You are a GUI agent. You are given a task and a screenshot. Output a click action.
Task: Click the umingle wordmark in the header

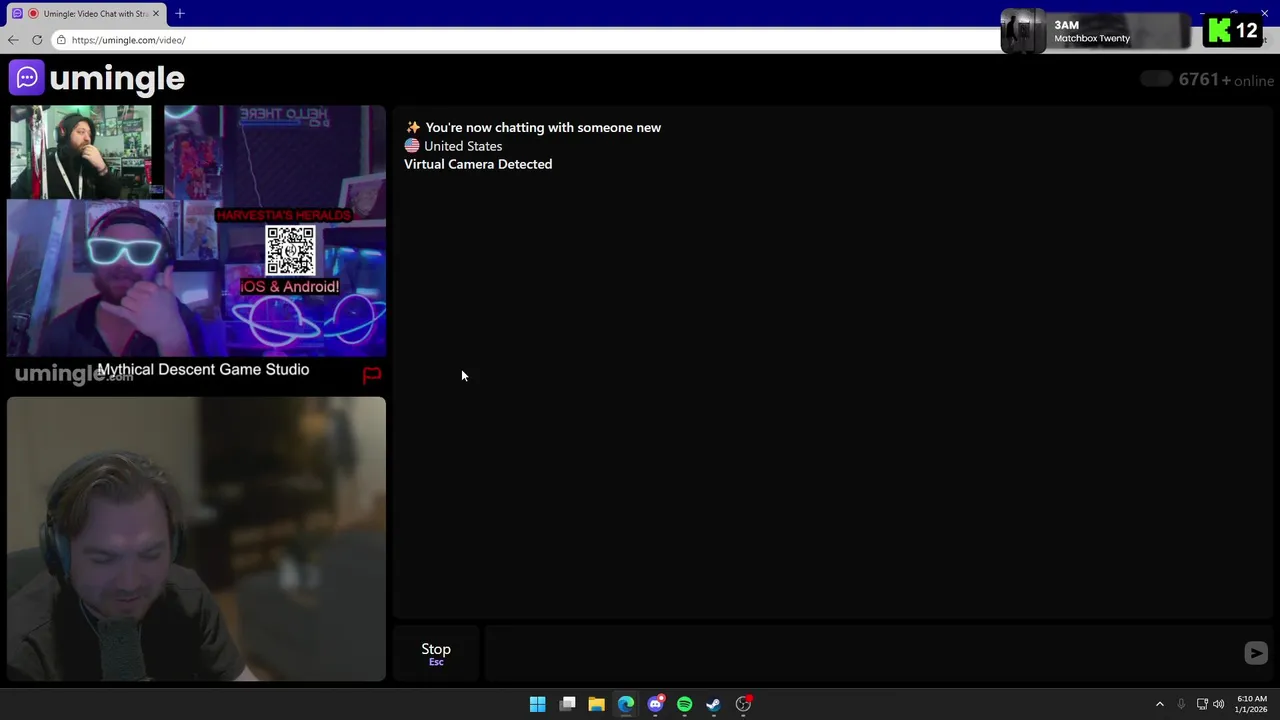[117, 78]
